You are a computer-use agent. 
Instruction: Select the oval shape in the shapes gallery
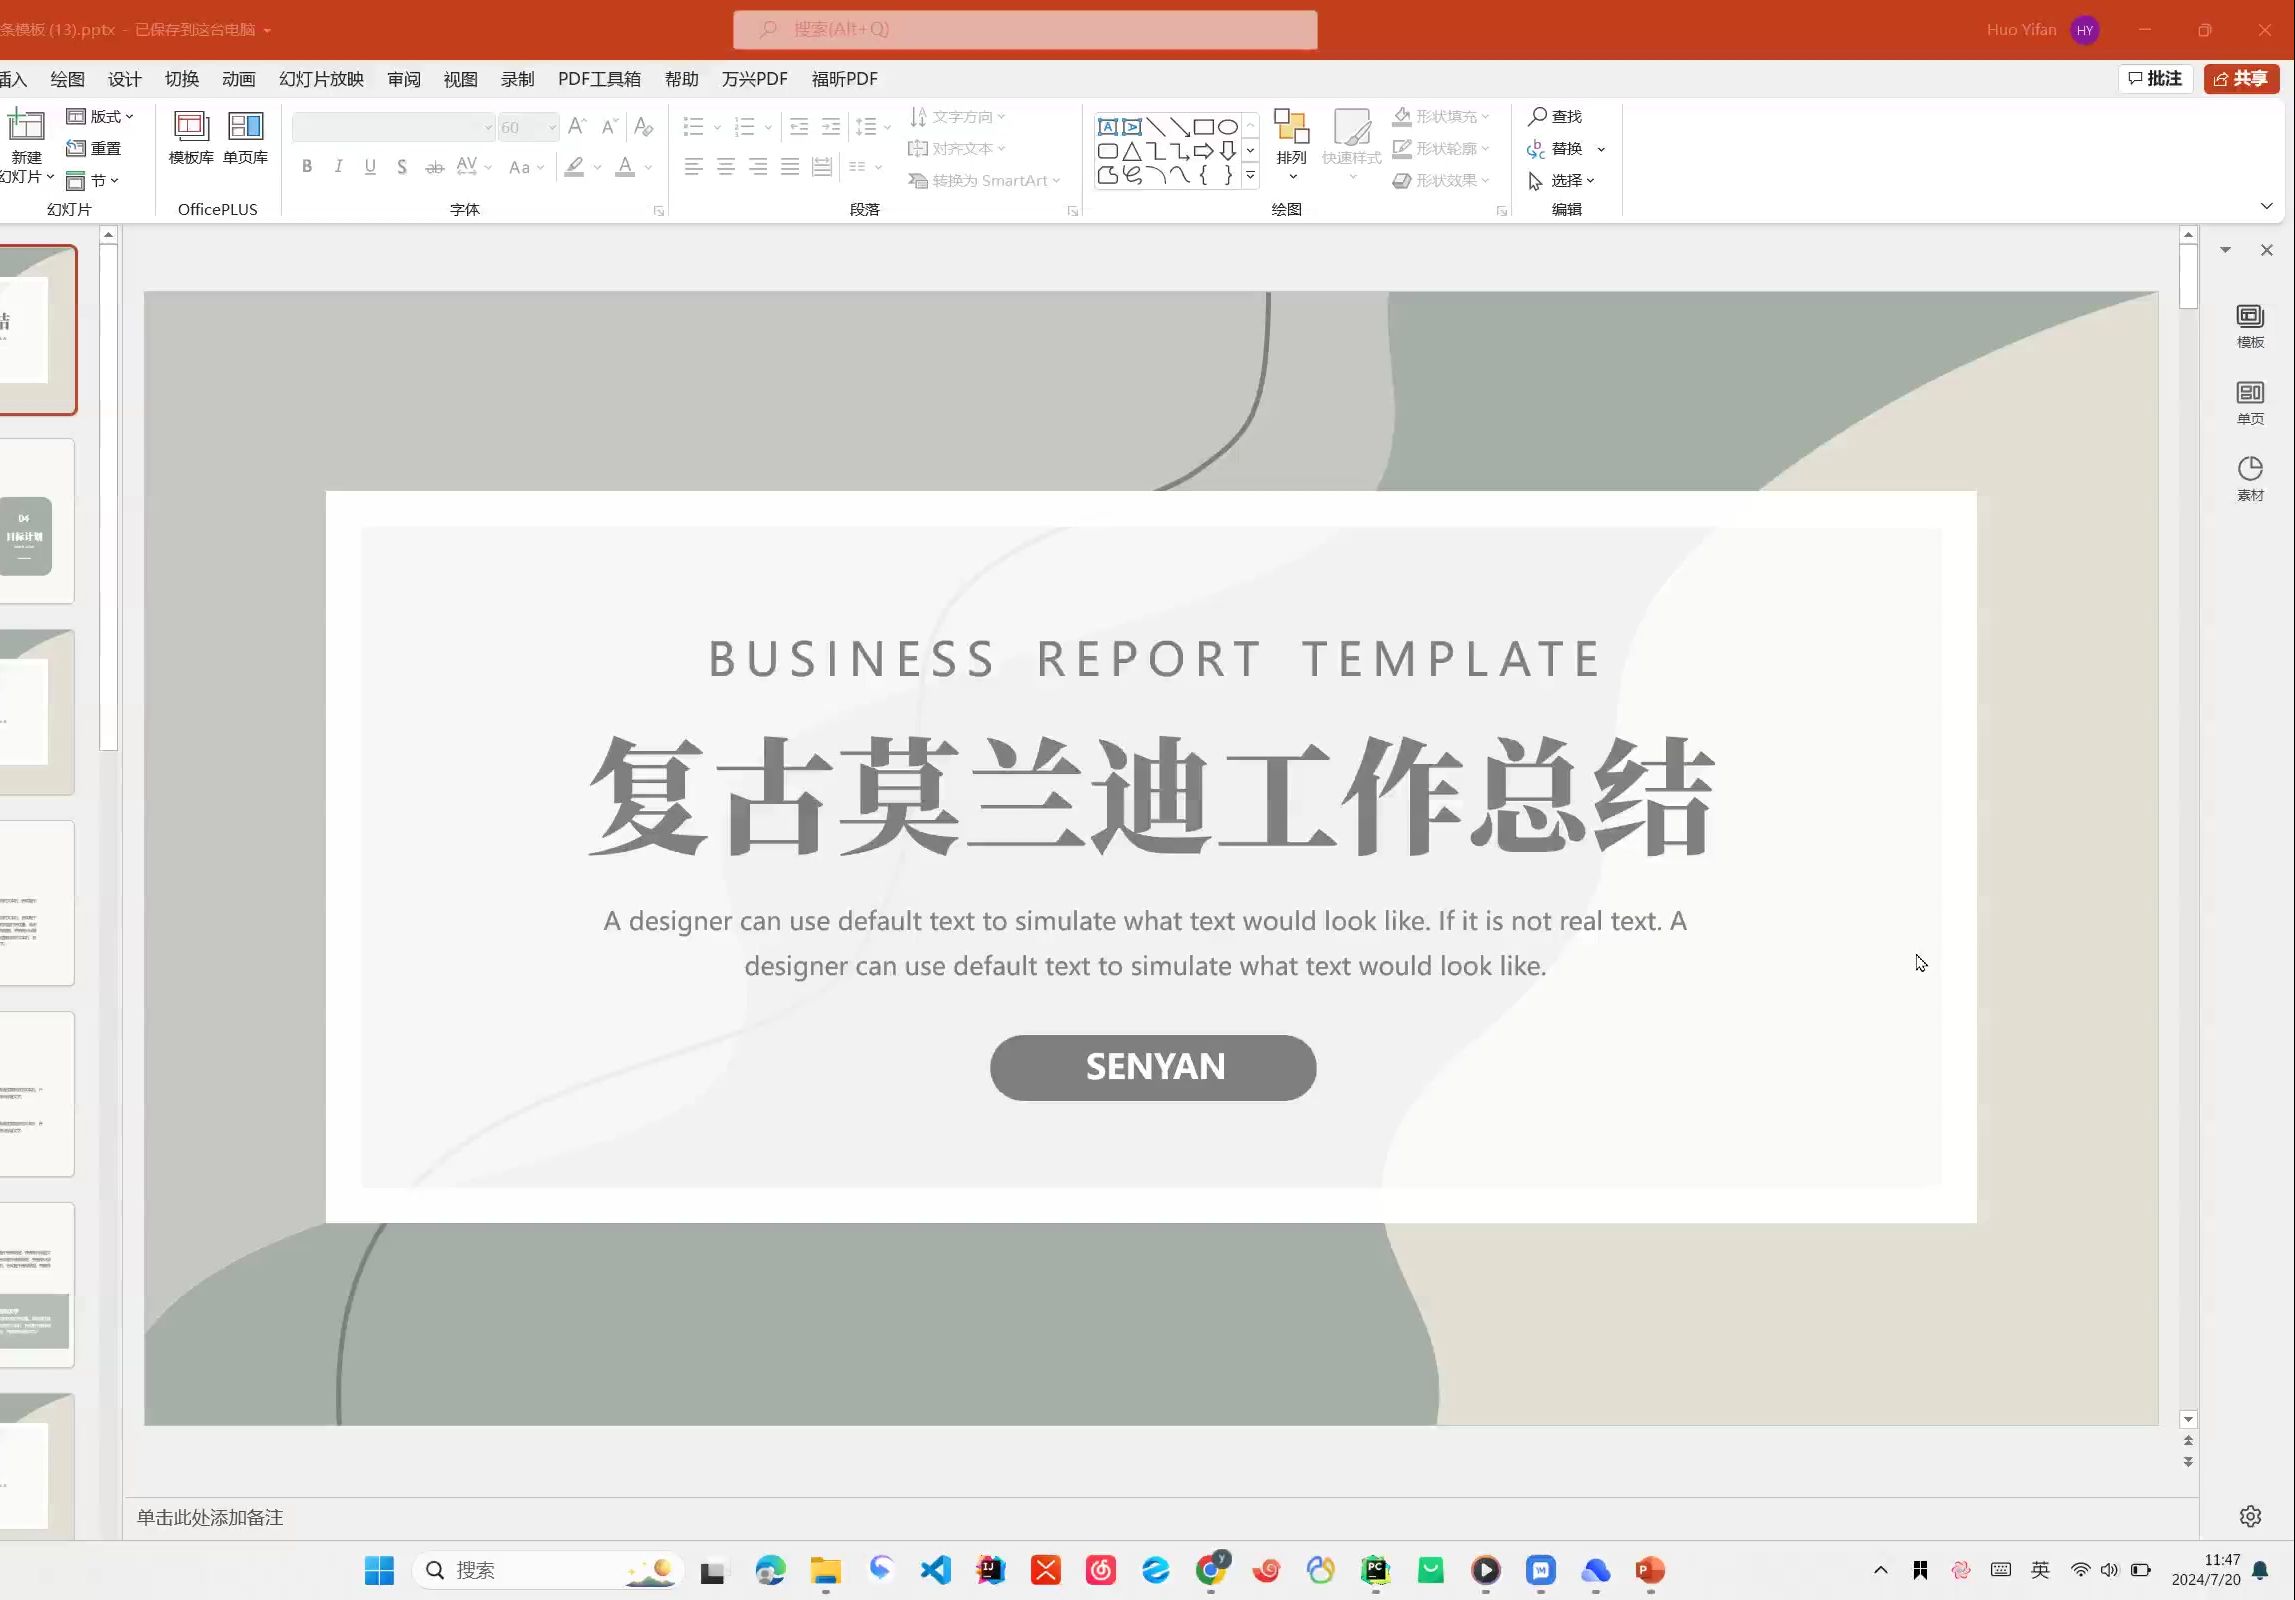click(1227, 127)
